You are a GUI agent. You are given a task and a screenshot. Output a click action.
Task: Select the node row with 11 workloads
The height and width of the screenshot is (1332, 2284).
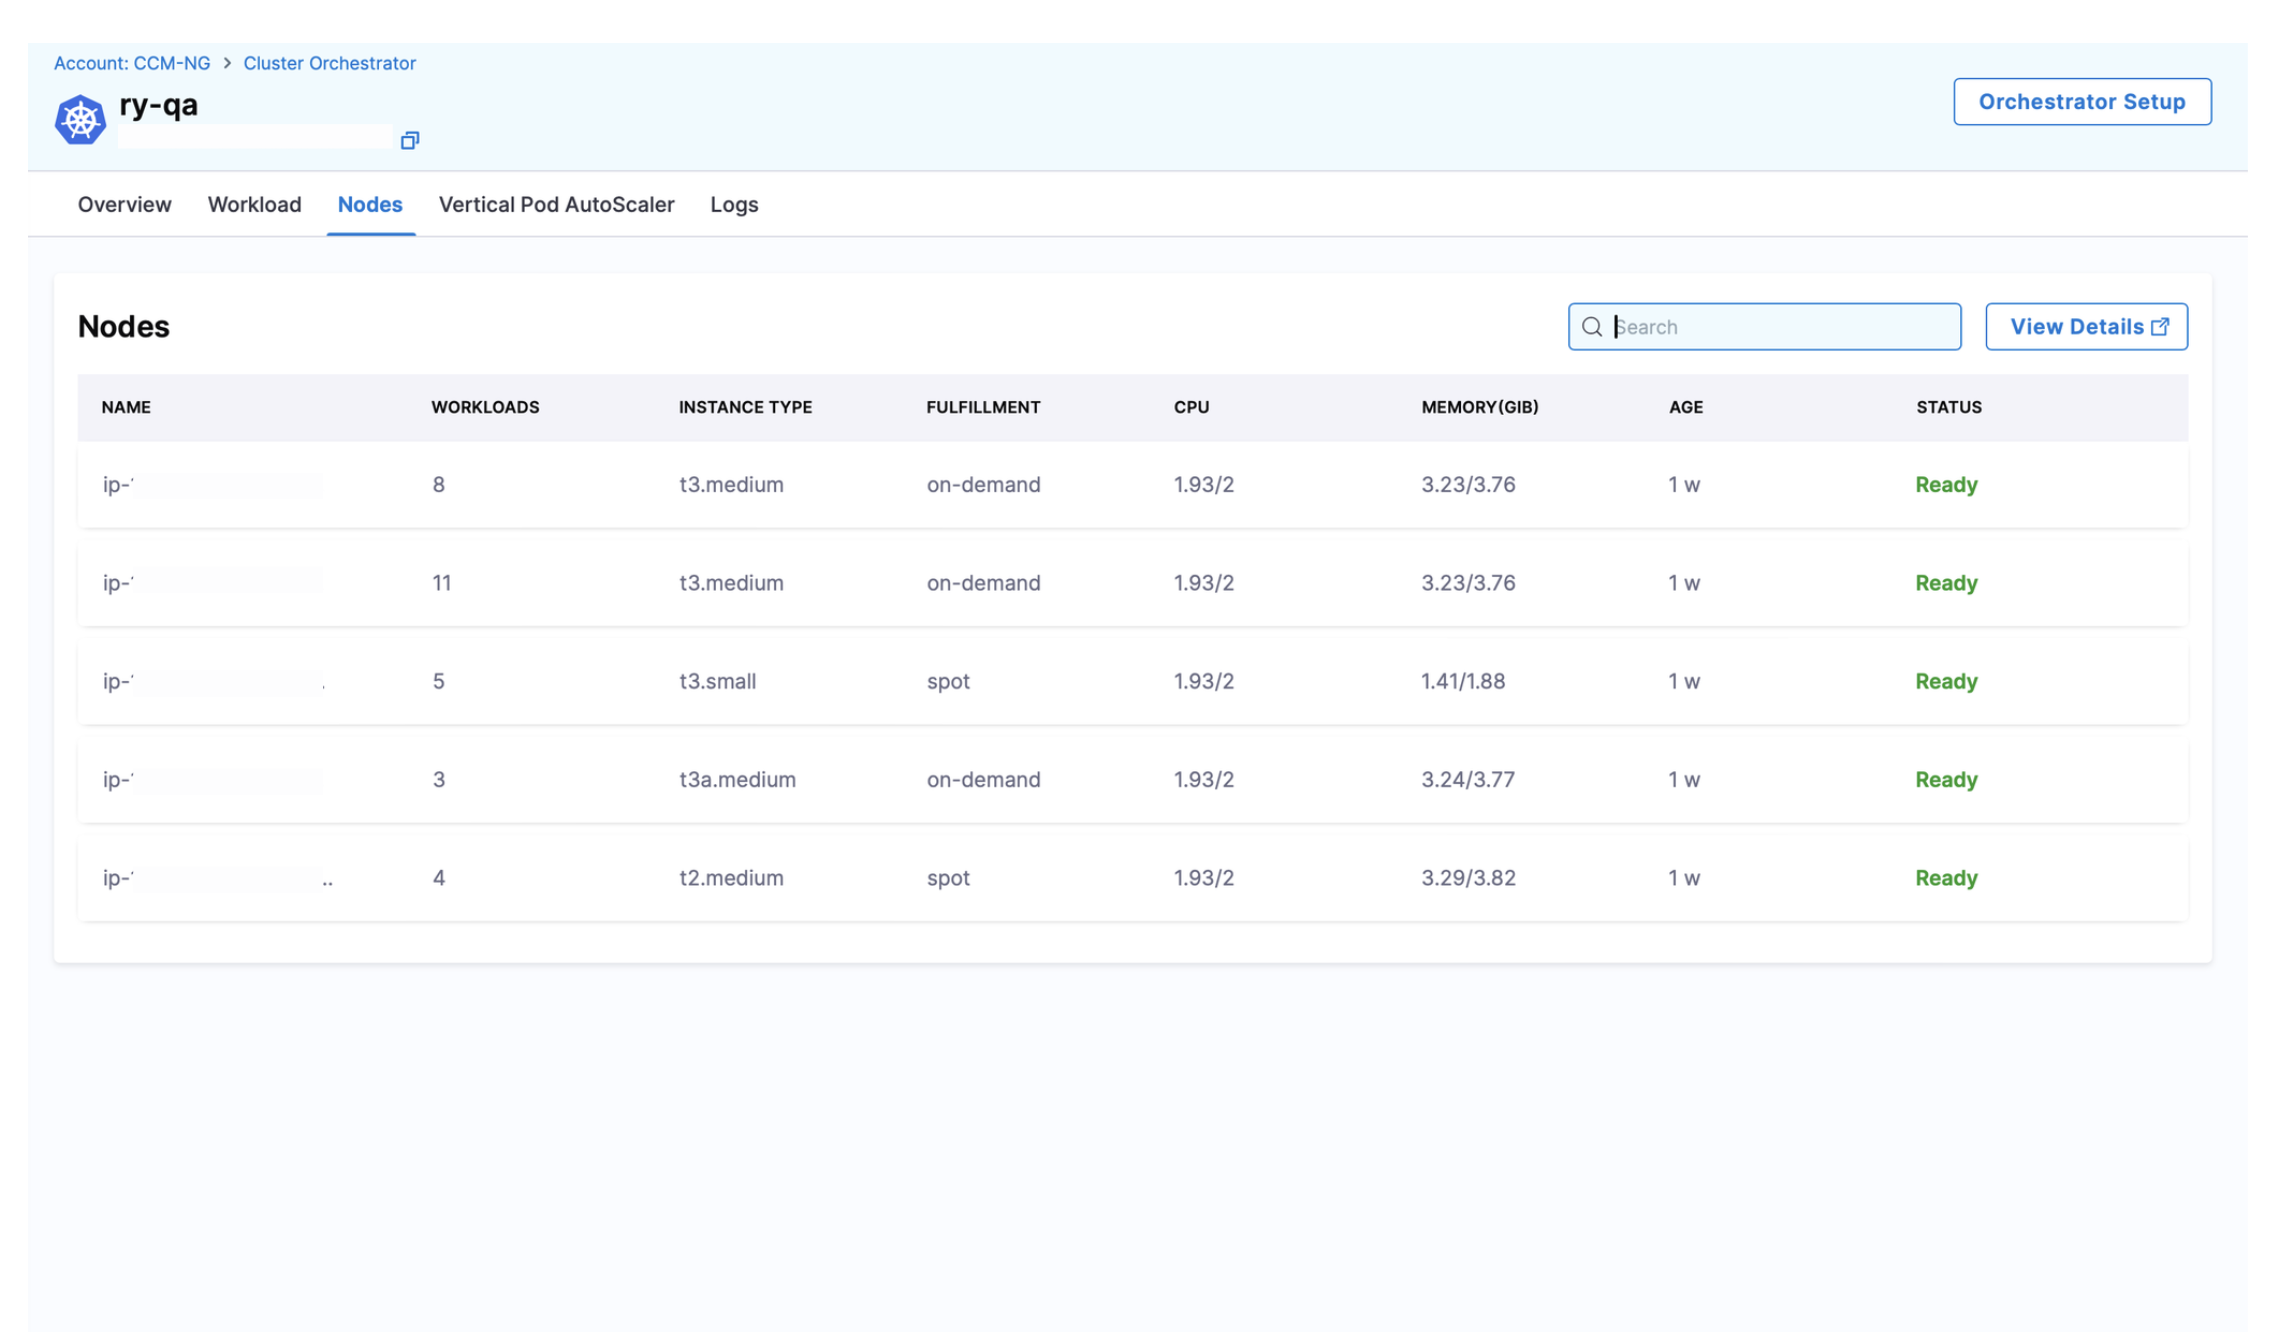tap(1131, 583)
